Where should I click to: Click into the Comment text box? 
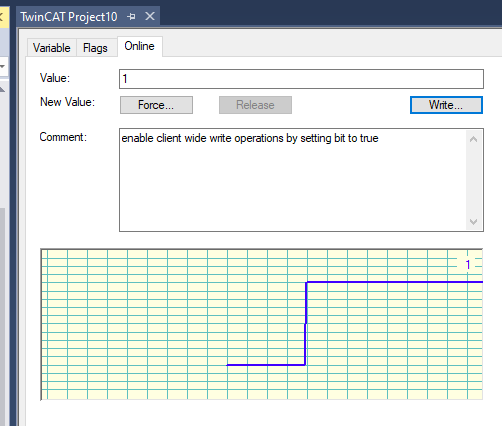click(x=293, y=180)
